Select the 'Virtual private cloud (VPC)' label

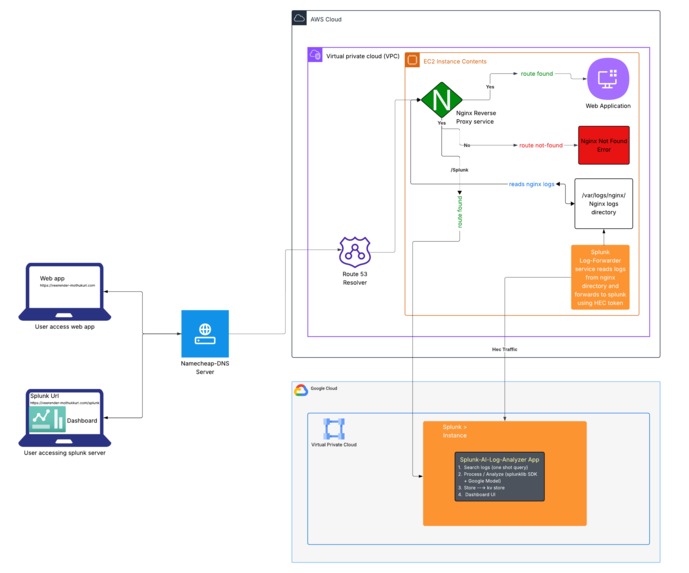point(363,56)
